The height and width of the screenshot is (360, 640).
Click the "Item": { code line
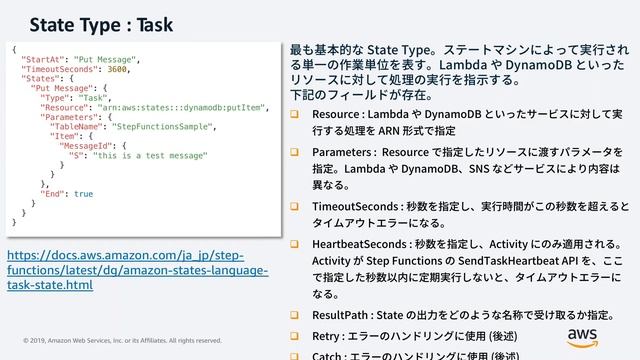[71, 136]
